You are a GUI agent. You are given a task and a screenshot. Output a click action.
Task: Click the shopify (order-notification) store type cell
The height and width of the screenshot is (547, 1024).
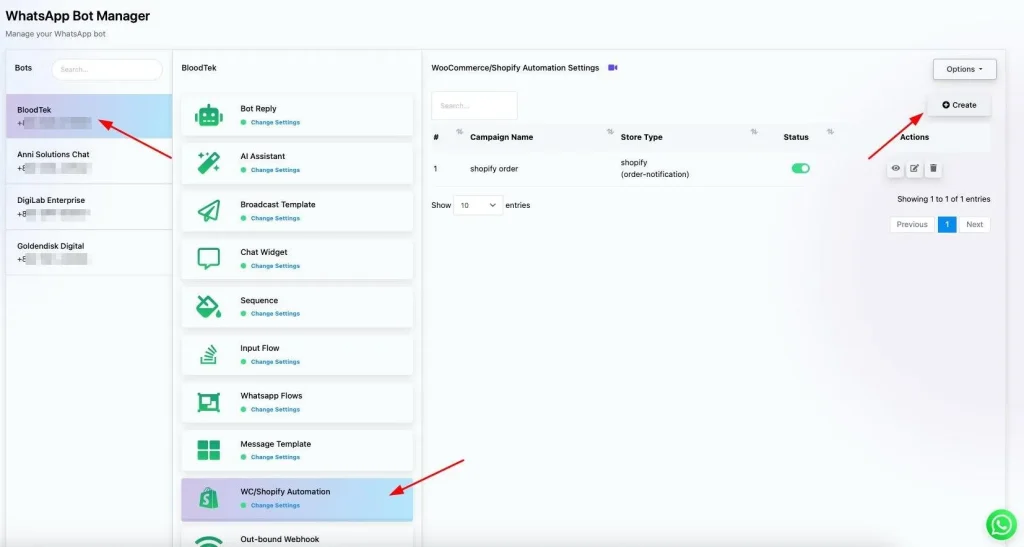click(x=654, y=168)
